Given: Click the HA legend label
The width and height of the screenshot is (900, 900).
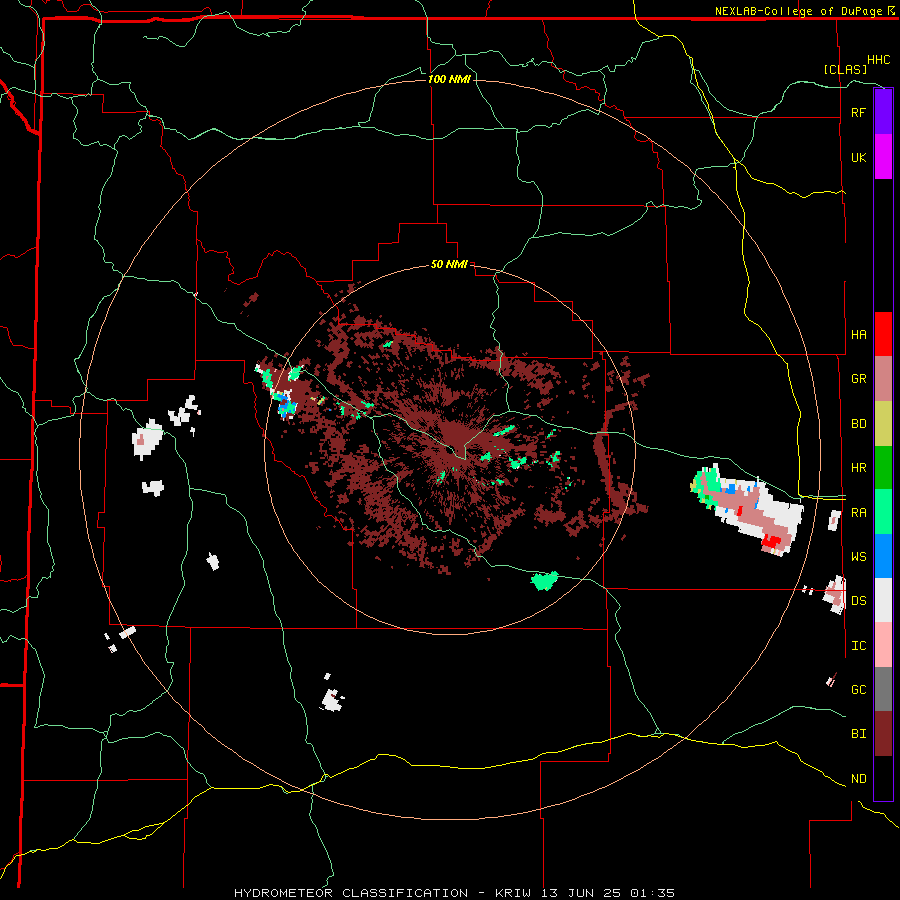Looking at the screenshot, I should (858, 334).
